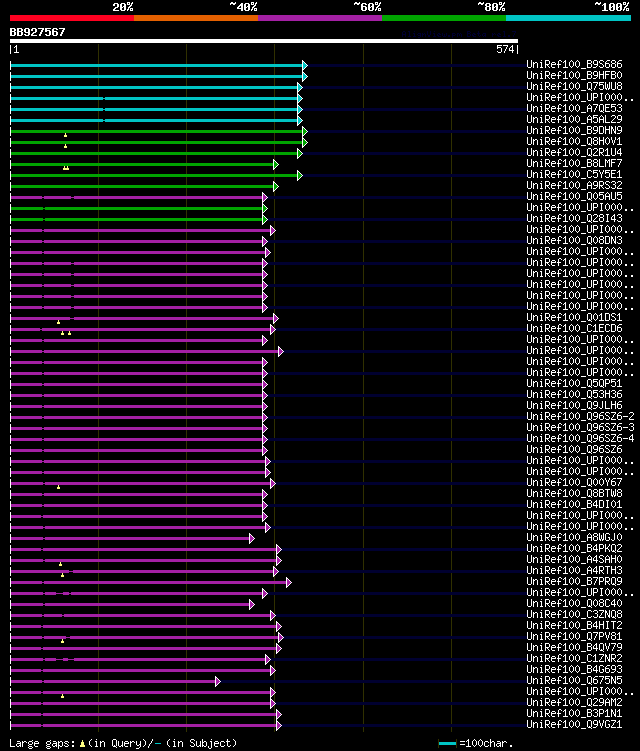Click the arrowhead ending the UniRef100_C1ZNR2 alignment
This screenshot has width=640, height=751.
pyautogui.click(x=268, y=660)
